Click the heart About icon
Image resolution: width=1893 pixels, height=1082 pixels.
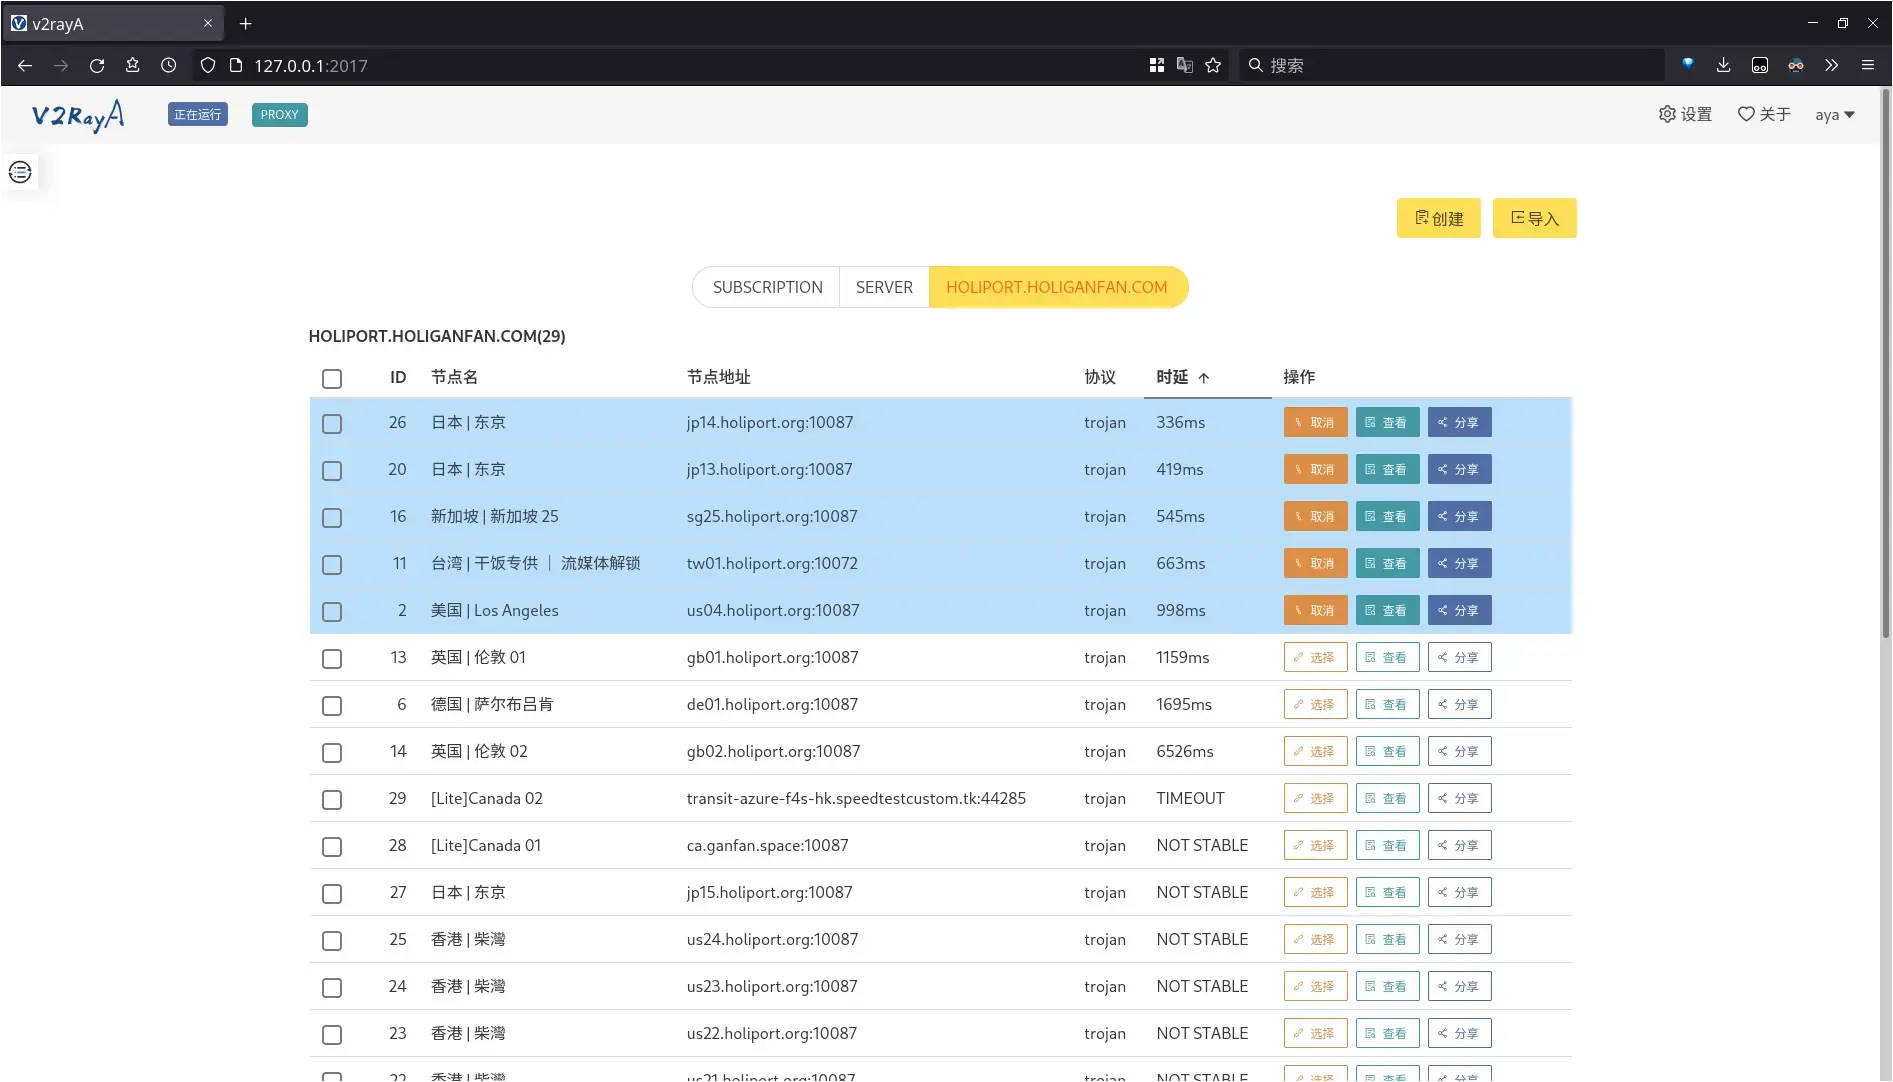[1746, 114]
